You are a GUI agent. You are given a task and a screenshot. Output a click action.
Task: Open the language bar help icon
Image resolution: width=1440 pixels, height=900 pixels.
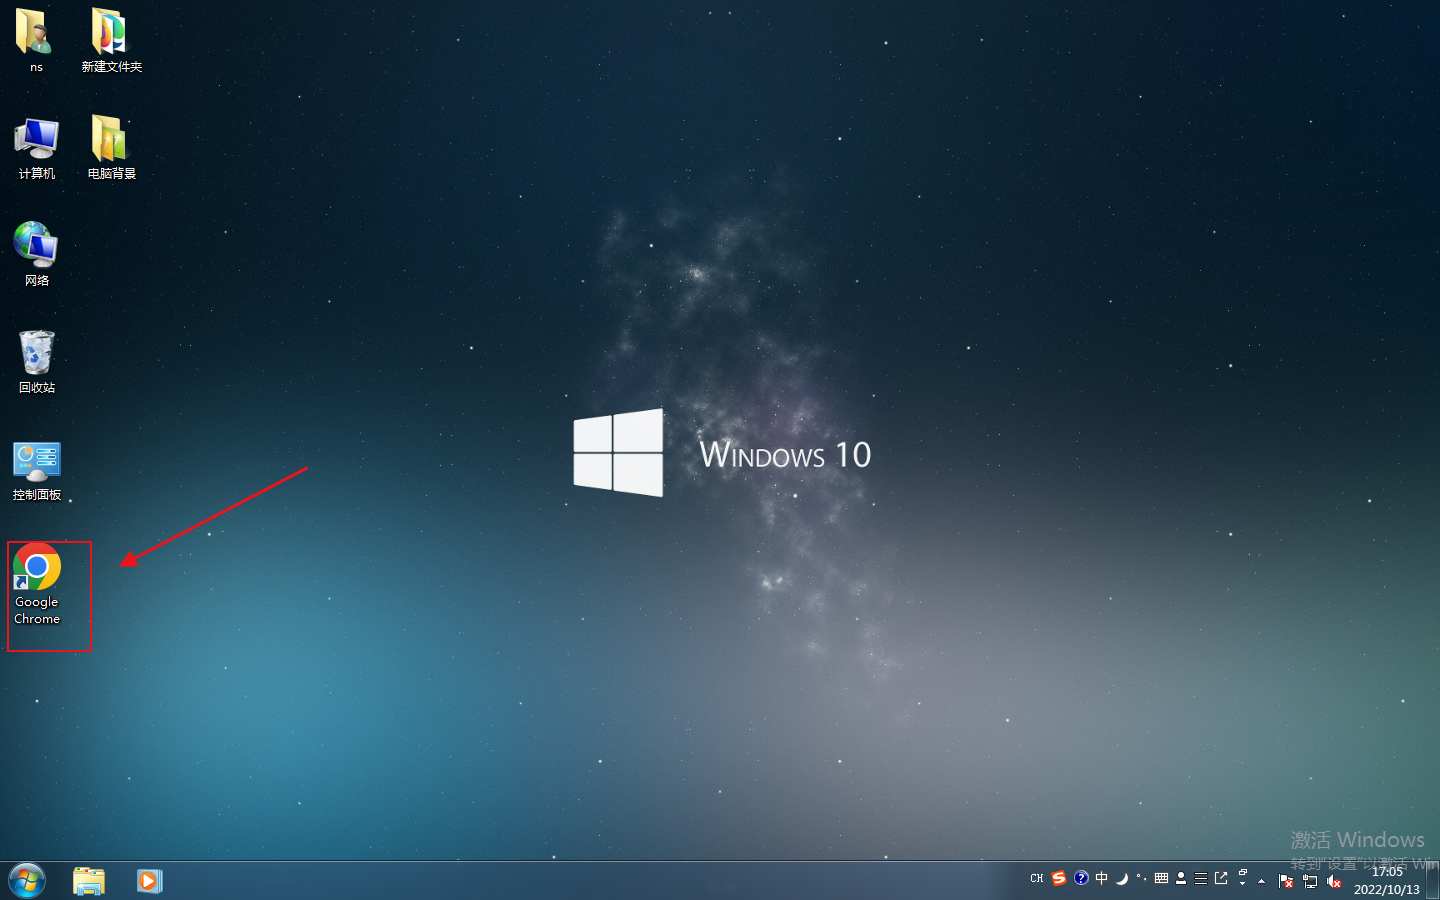1081,878
